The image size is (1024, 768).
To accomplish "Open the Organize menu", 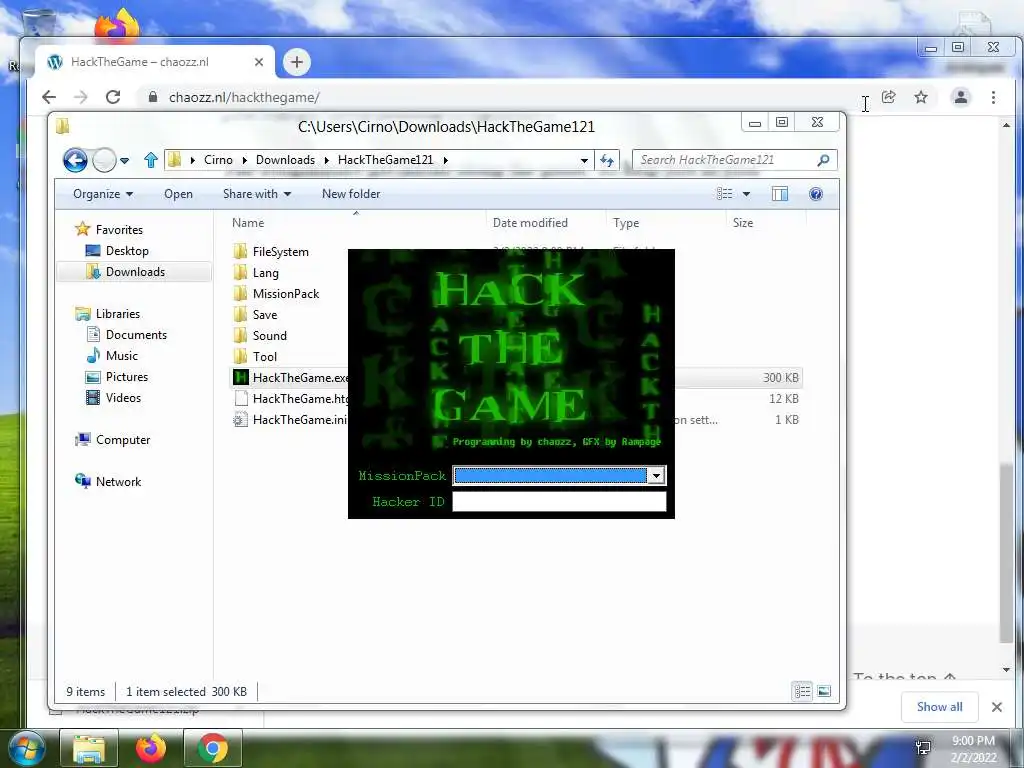I will (x=103, y=194).
